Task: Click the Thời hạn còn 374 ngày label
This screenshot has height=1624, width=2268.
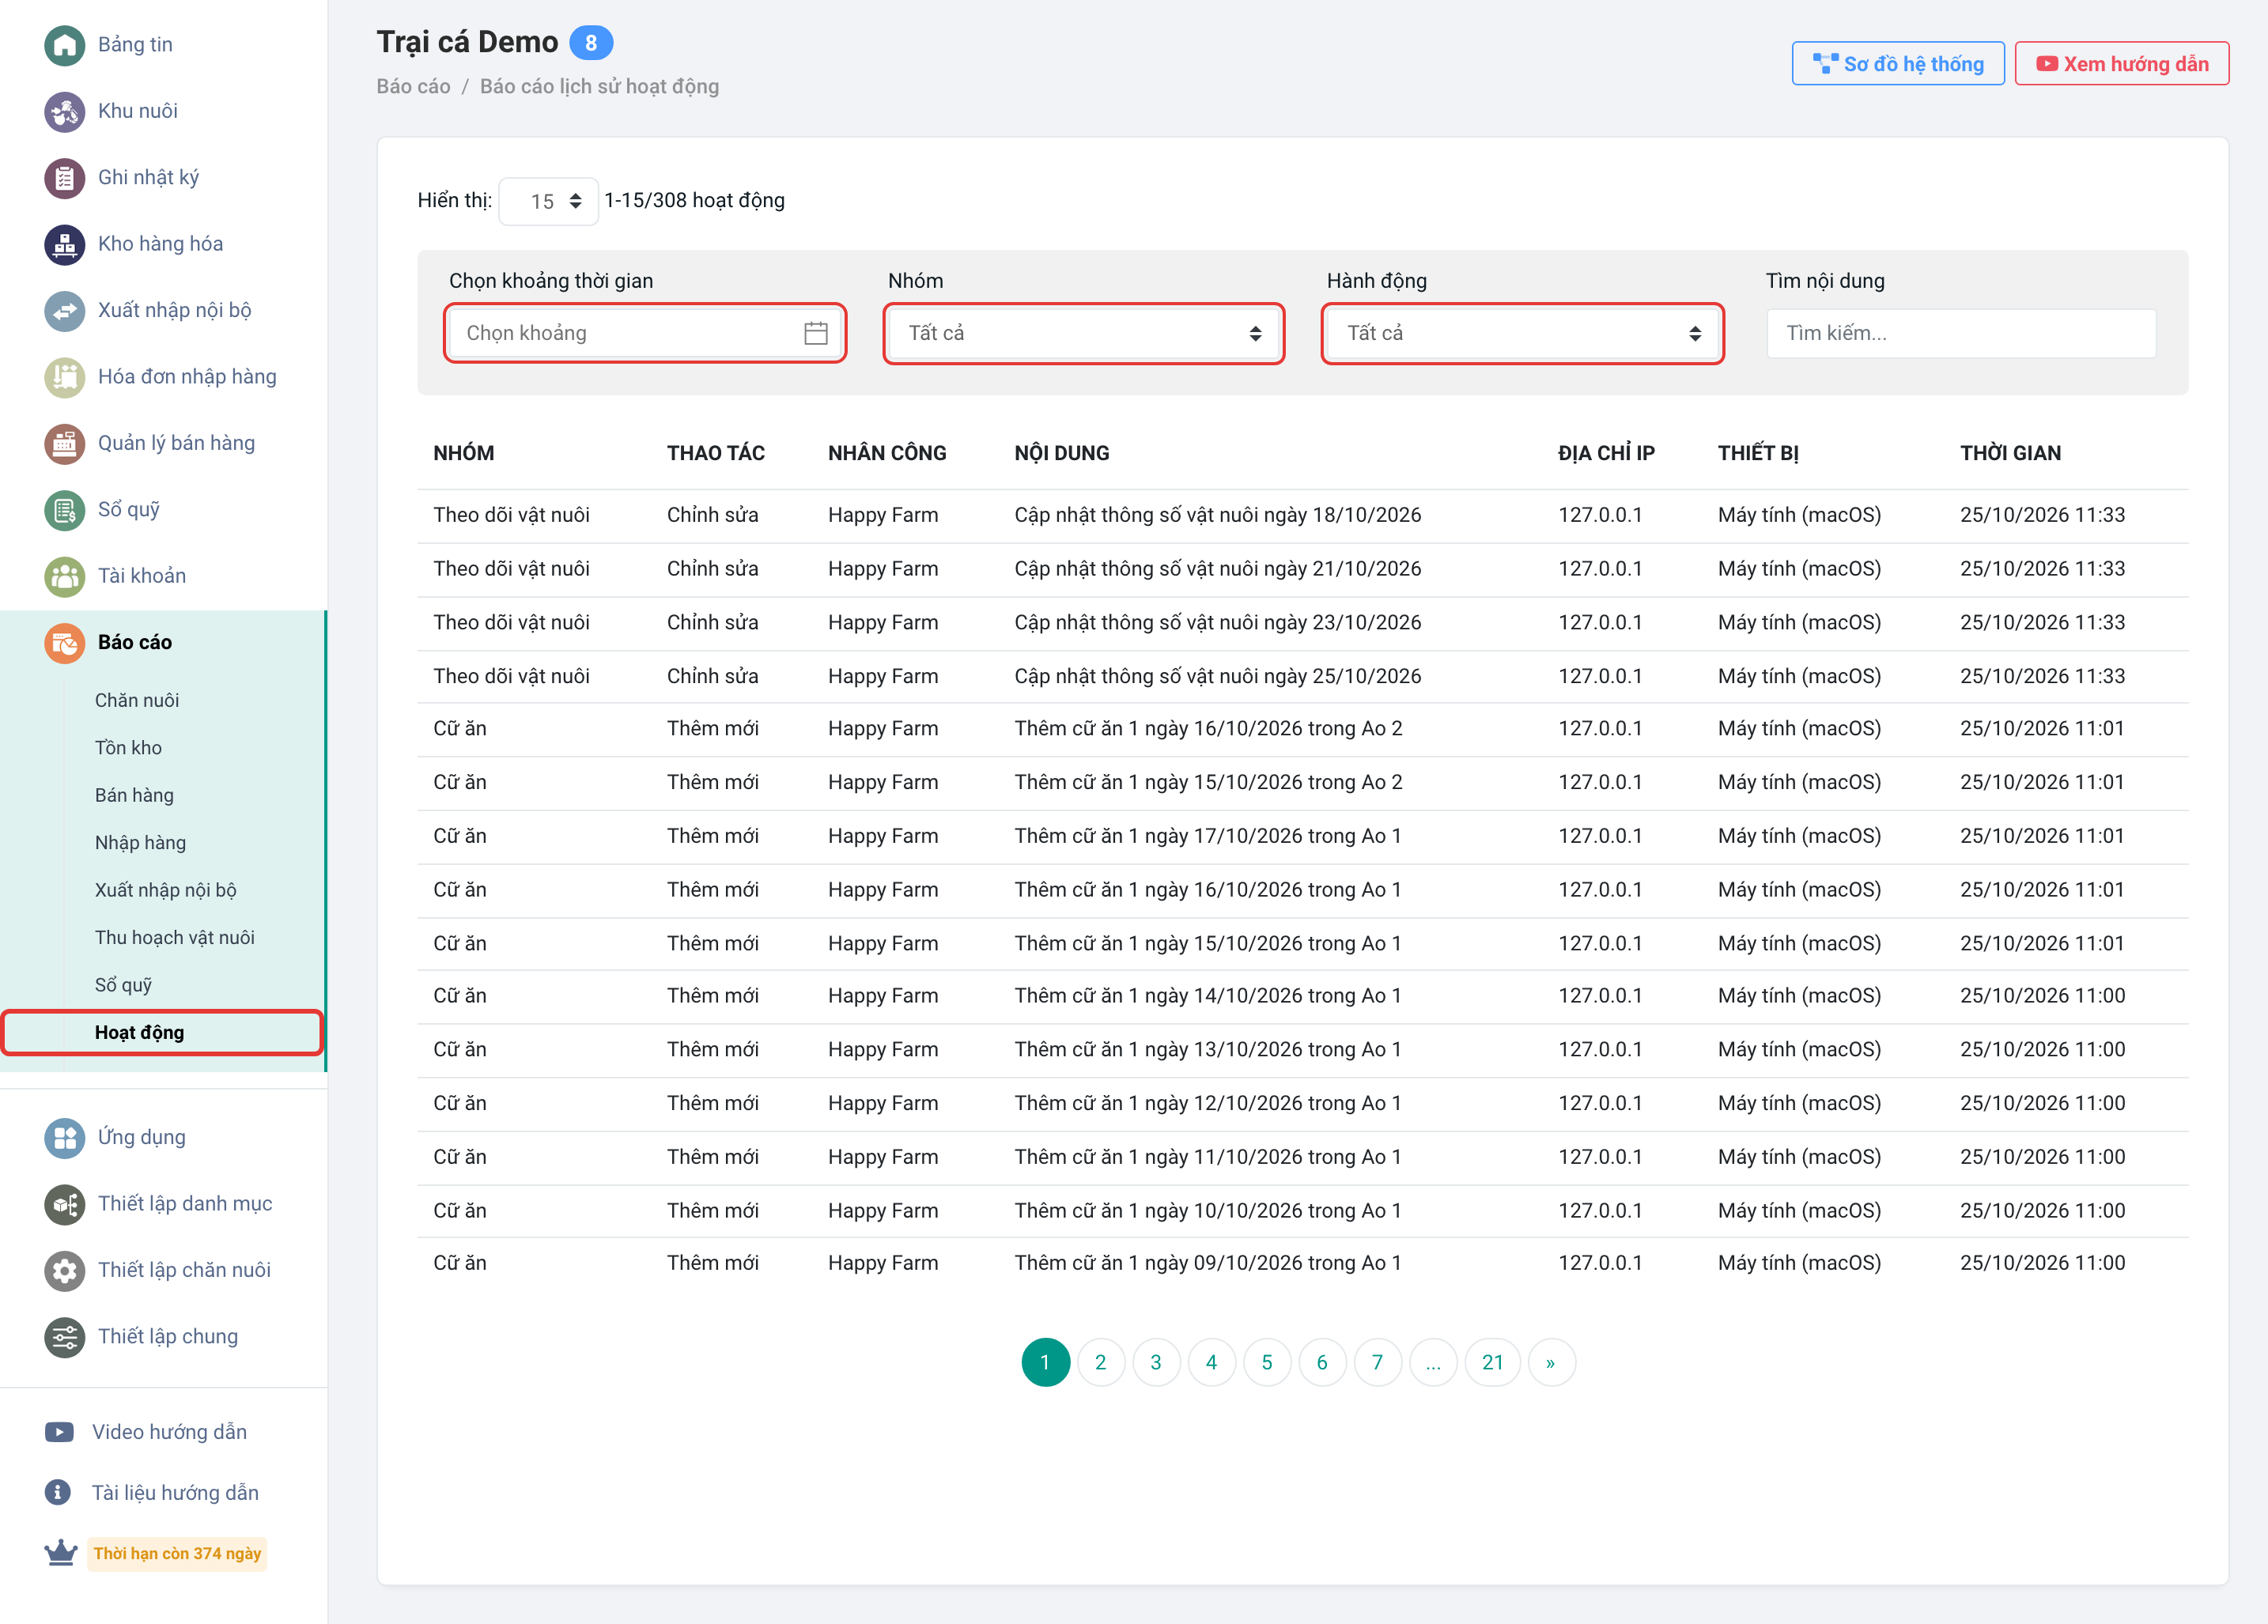Action: 177,1553
